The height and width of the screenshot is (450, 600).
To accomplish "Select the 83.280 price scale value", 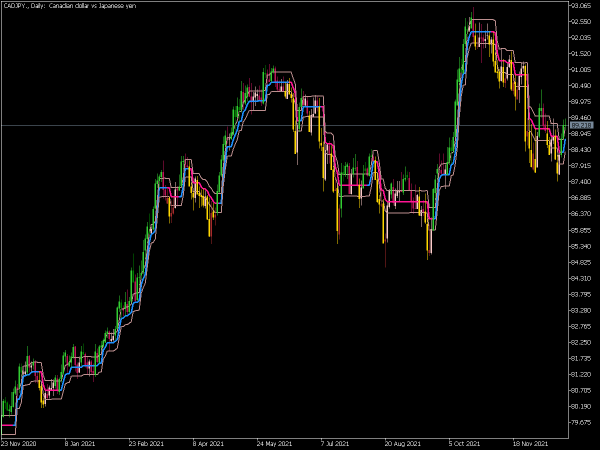I will pyautogui.click(x=580, y=310).
